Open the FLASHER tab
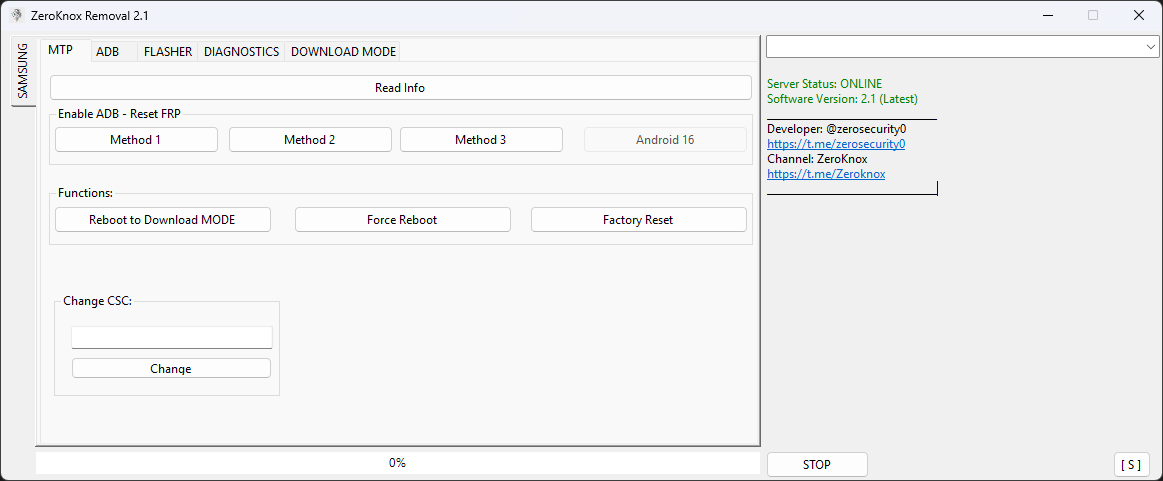The width and height of the screenshot is (1163, 481). pyautogui.click(x=168, y=51)
